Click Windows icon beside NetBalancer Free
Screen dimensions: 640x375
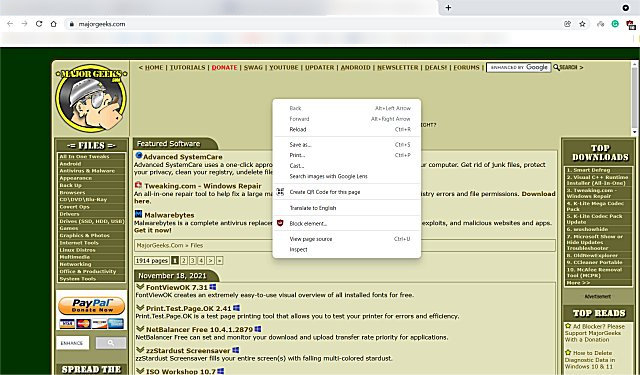(x=258, y=329)
